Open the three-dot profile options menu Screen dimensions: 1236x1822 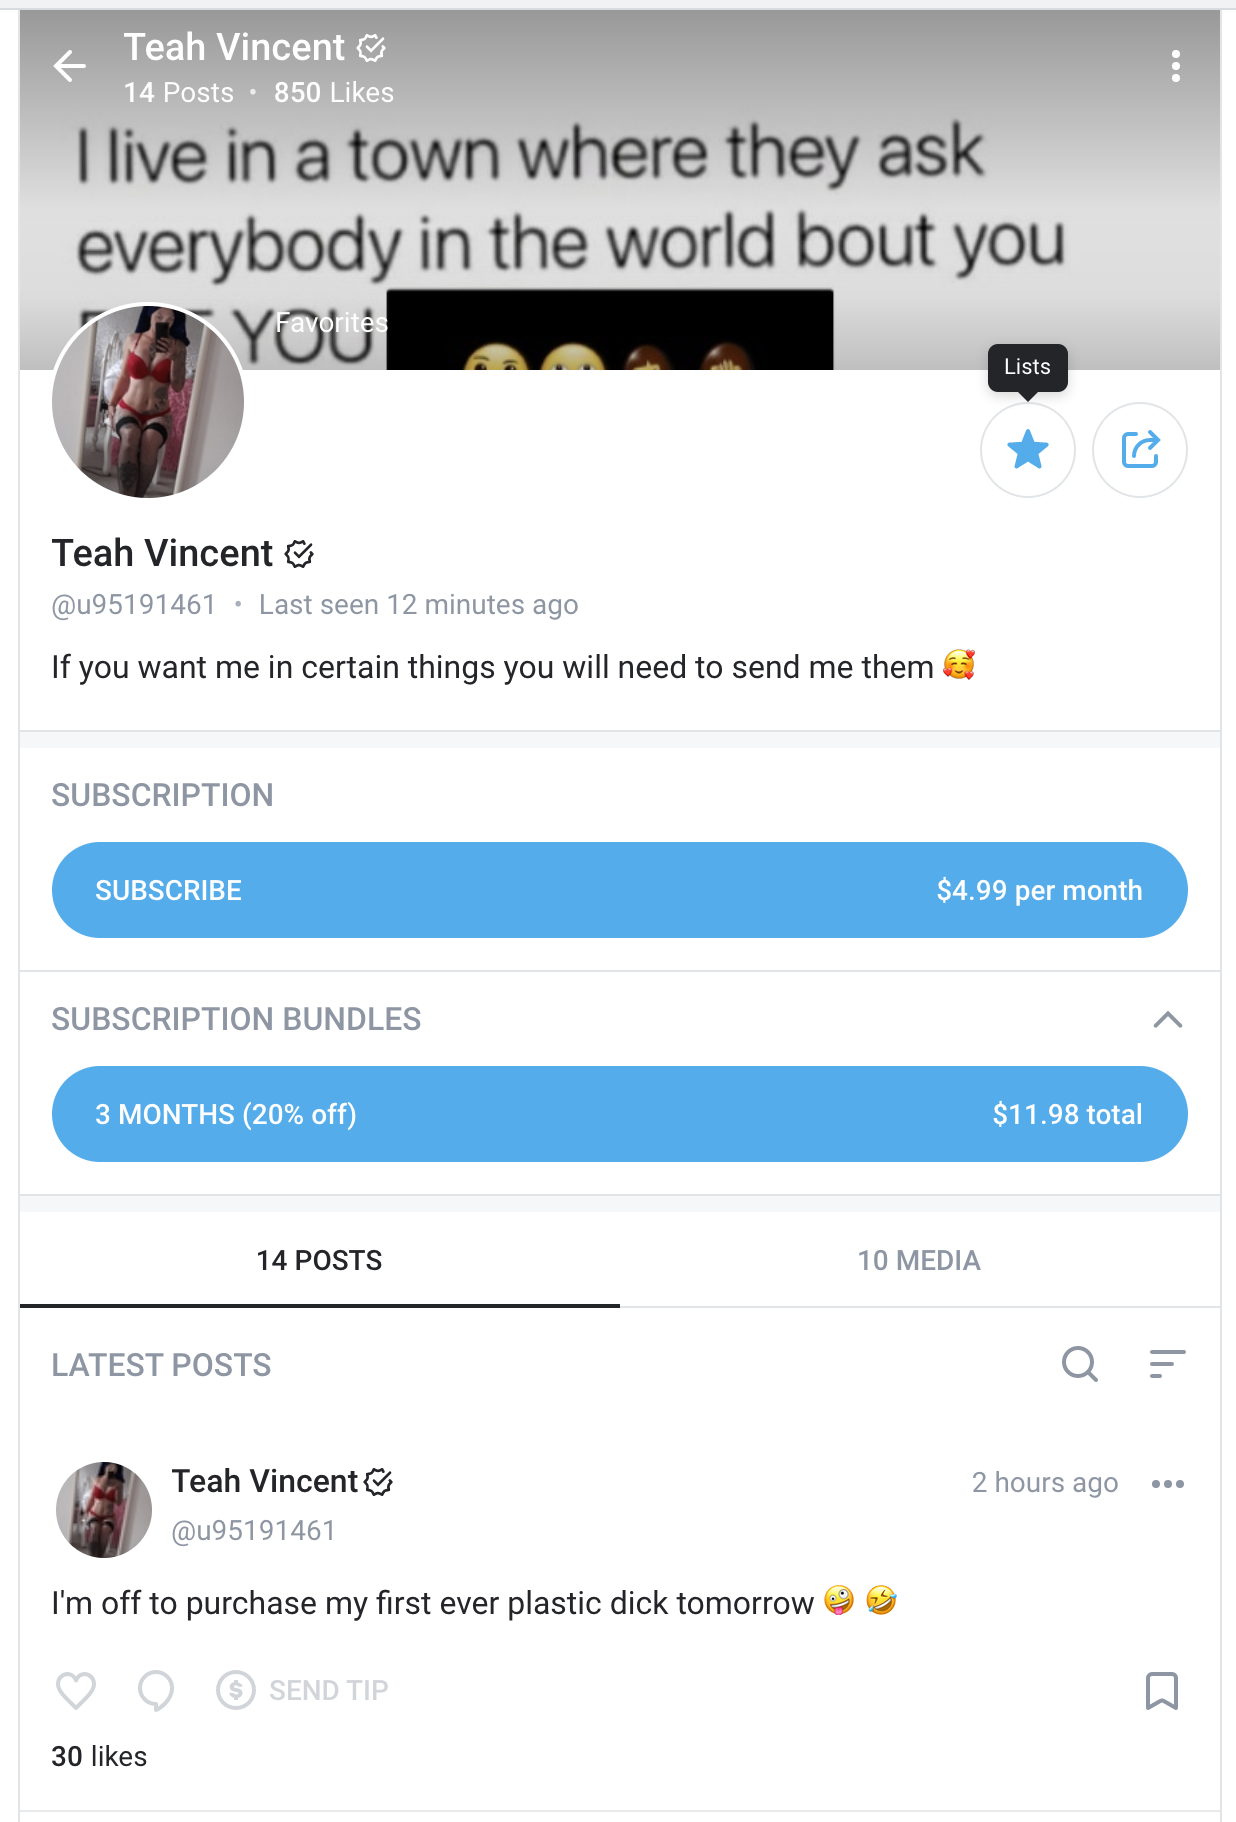coord(1175,67)
